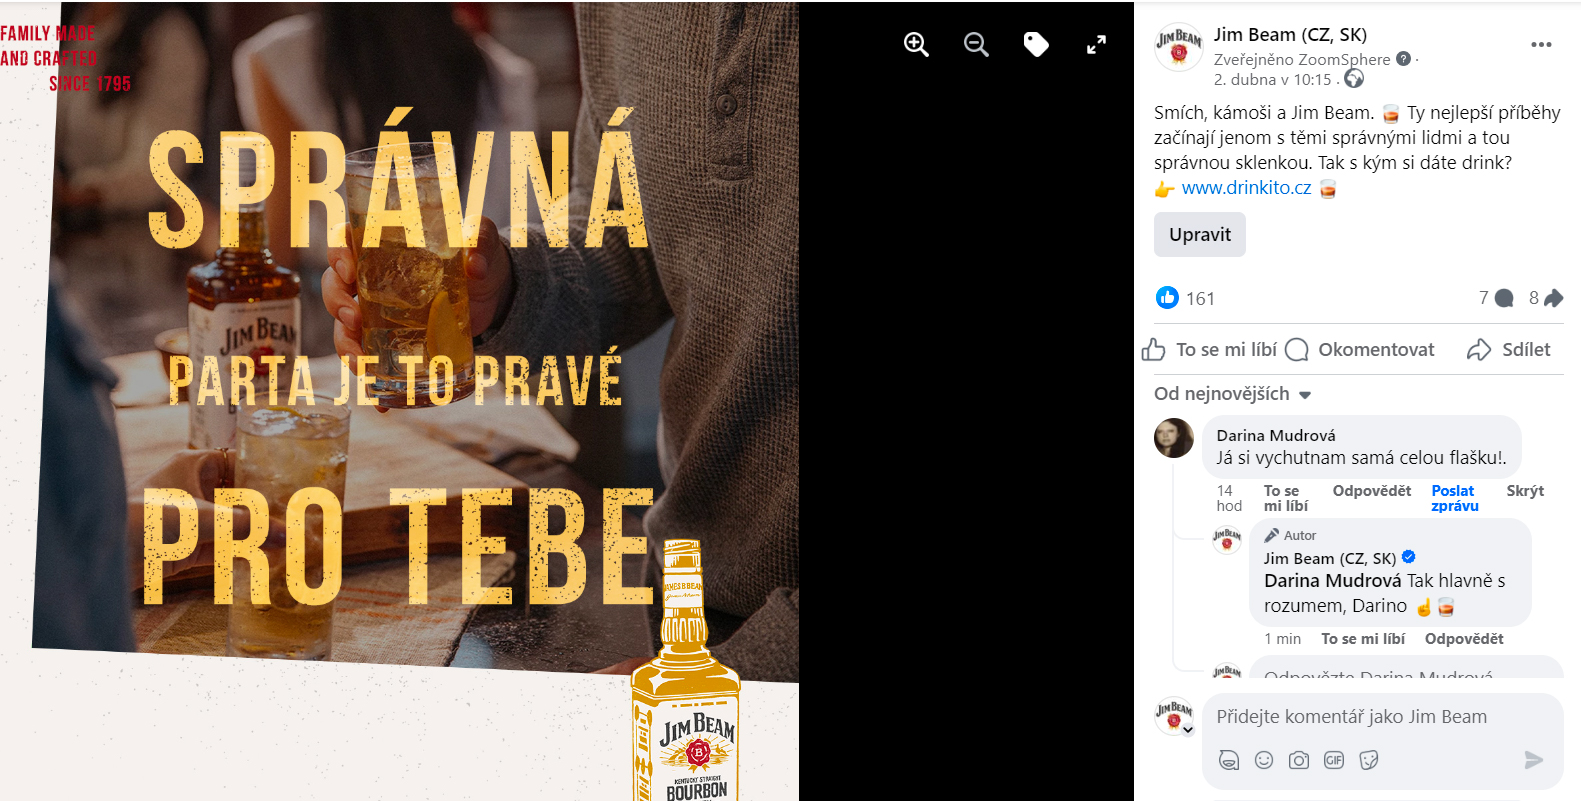Open 14 hod comment timestamp
1581x801 pixels.
[1229, 498]
